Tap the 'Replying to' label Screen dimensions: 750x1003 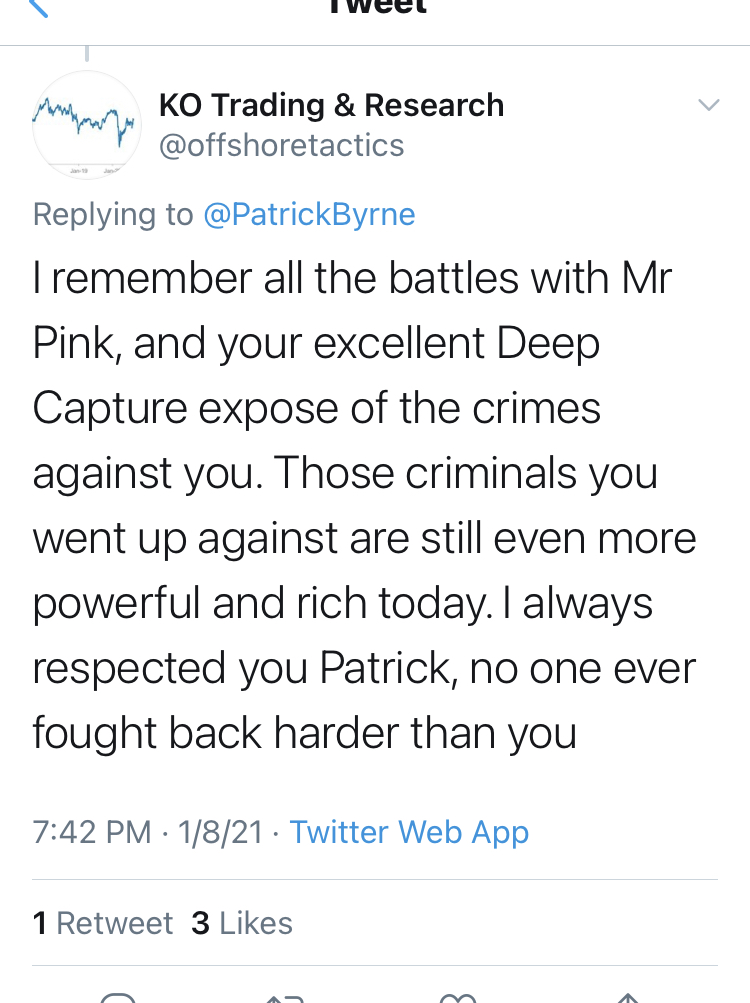(x=113, y=214)
